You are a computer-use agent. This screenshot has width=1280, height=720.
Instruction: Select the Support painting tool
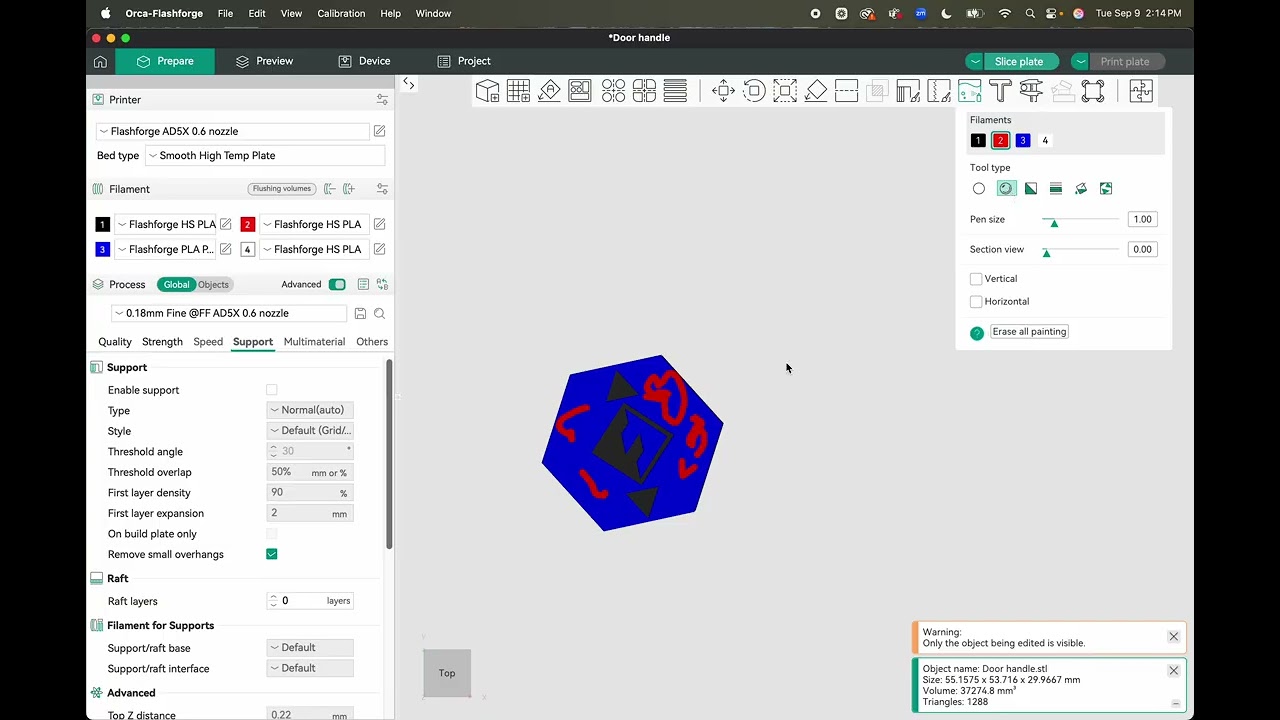pyautogui.click(x=908, y=91)
